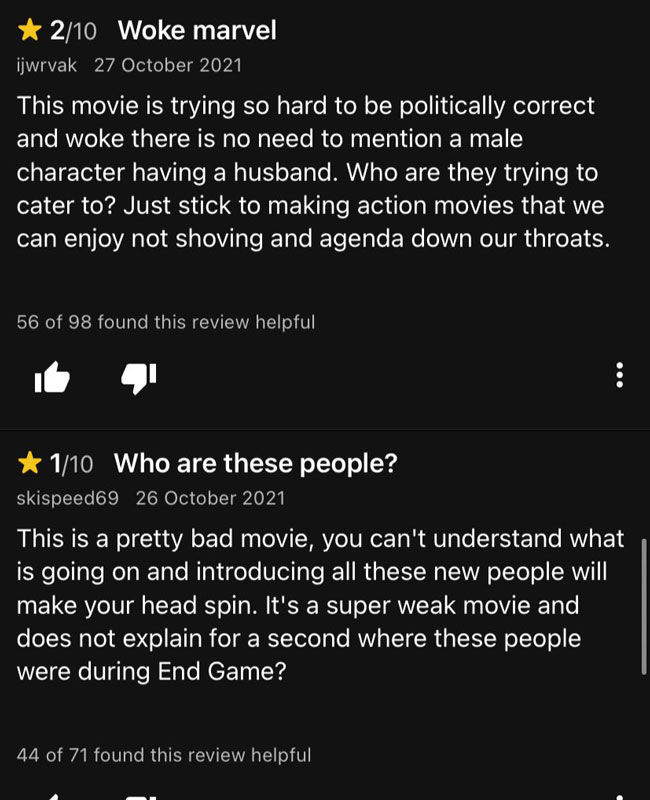Tap the review text mentioning End Game

click(320, 605)
